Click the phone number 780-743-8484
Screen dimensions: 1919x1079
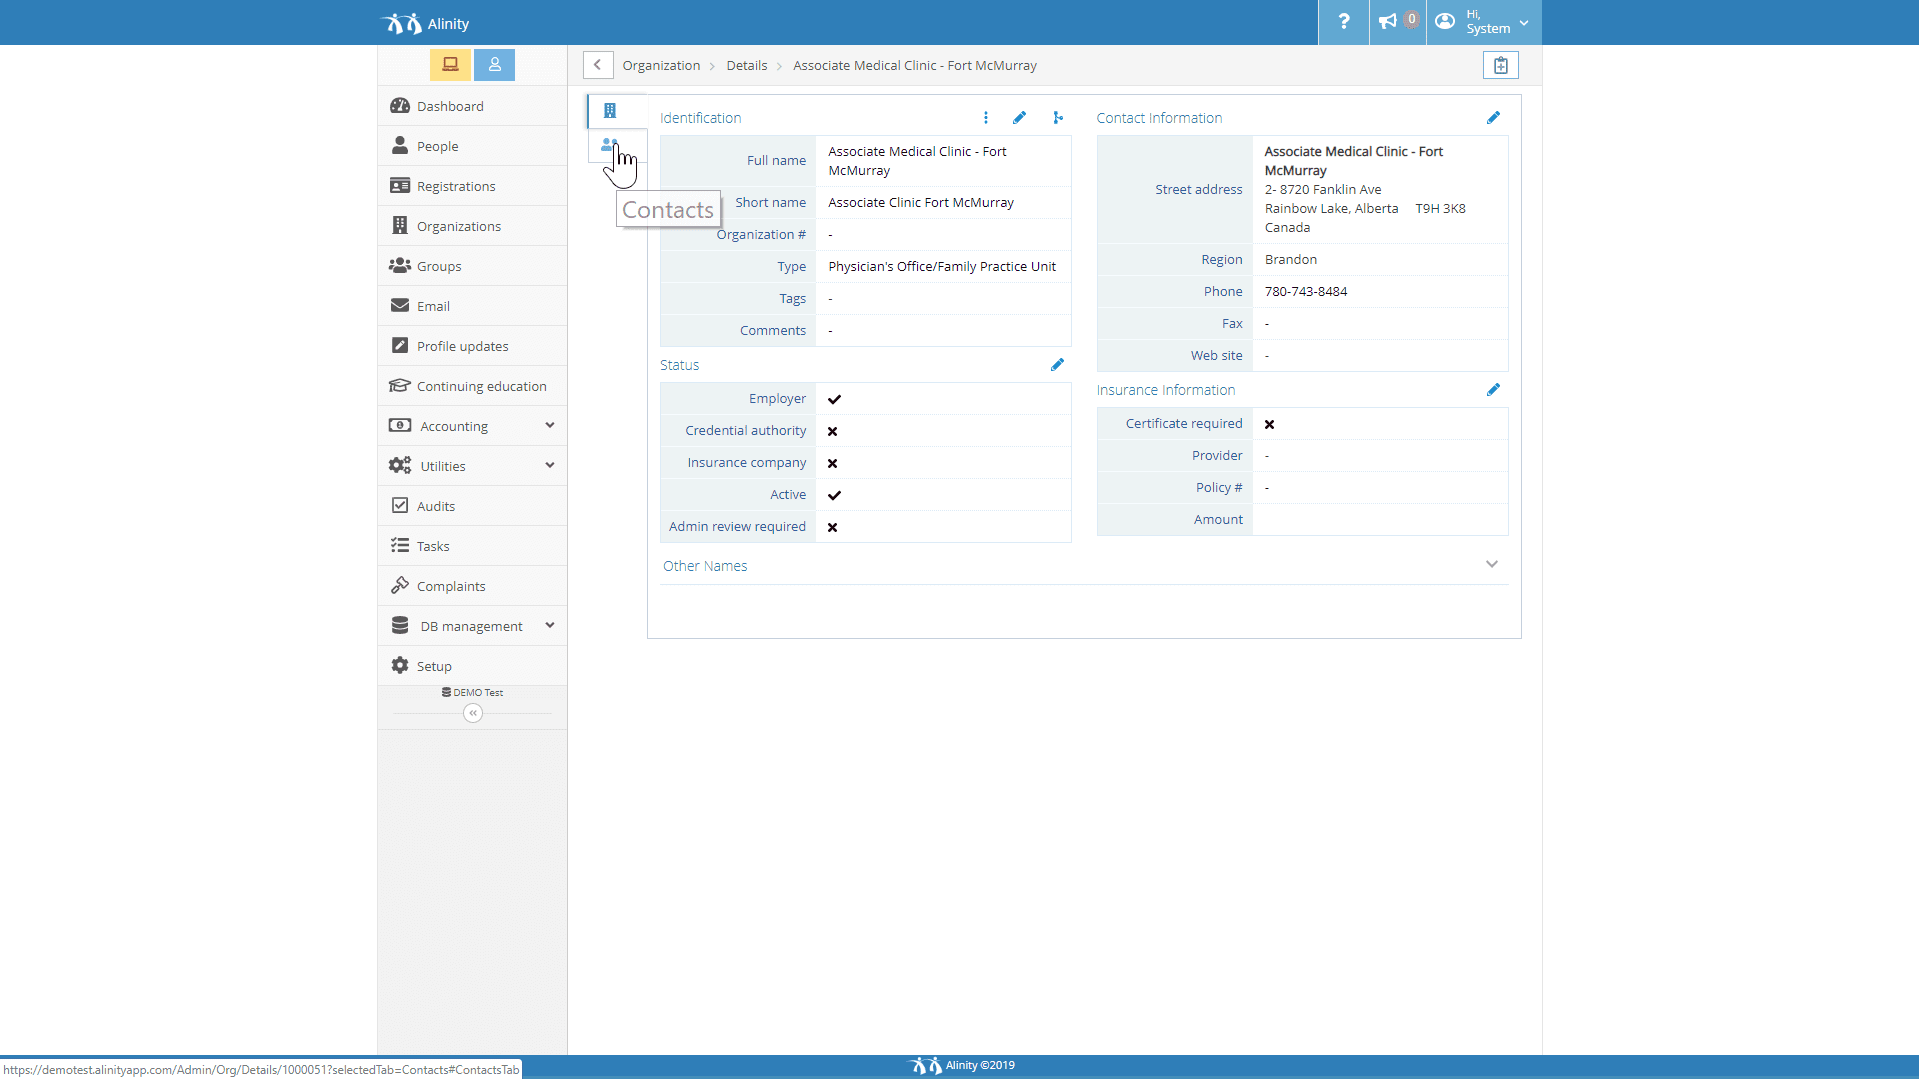pyautogui.click(x=1306, y=292)
